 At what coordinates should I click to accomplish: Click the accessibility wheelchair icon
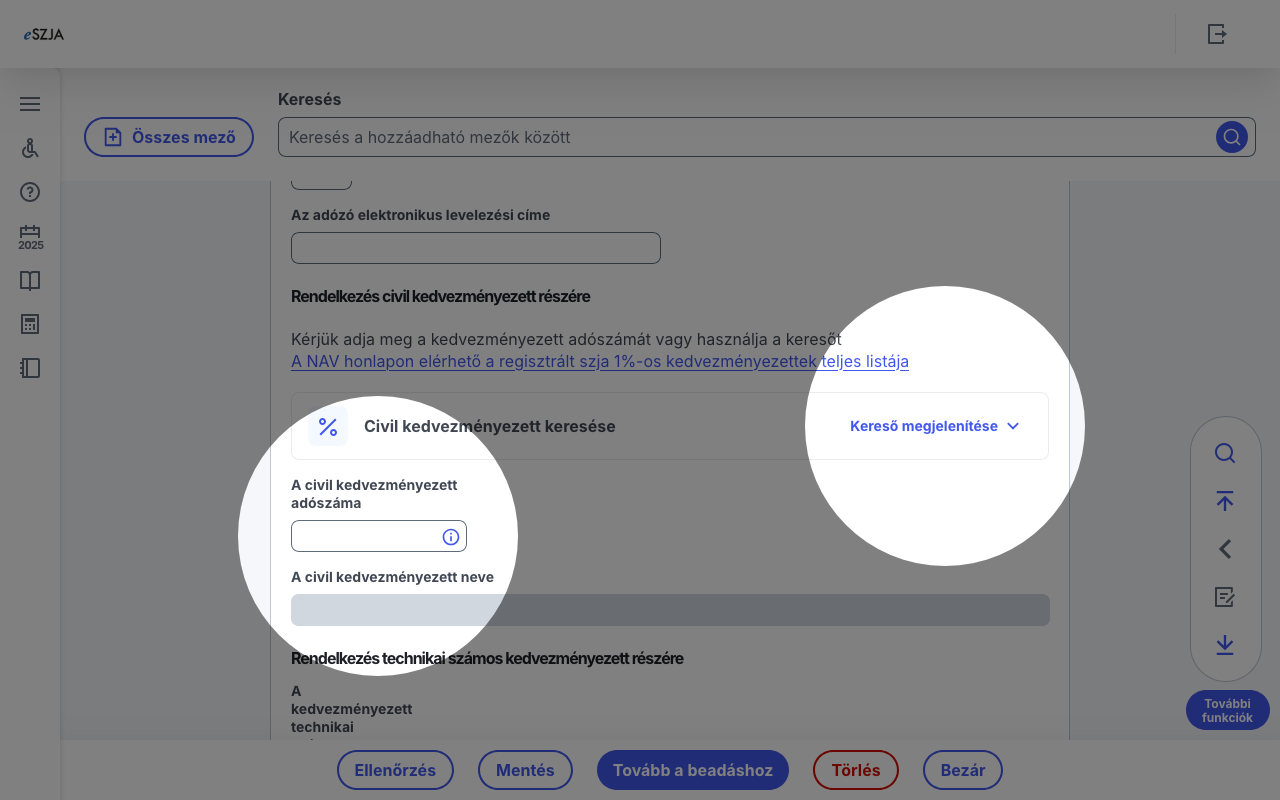[30, 148]
